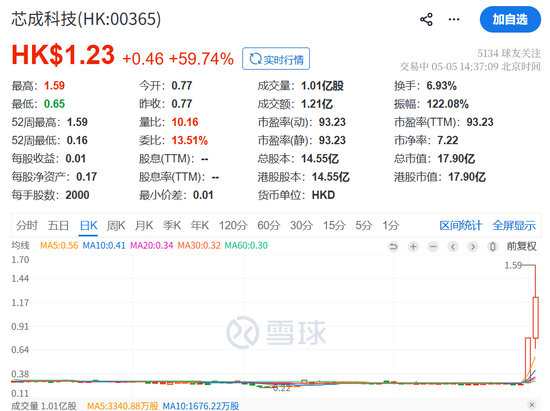
Task: Click the 货币单位 HKD value
Action: coord(323,195)
